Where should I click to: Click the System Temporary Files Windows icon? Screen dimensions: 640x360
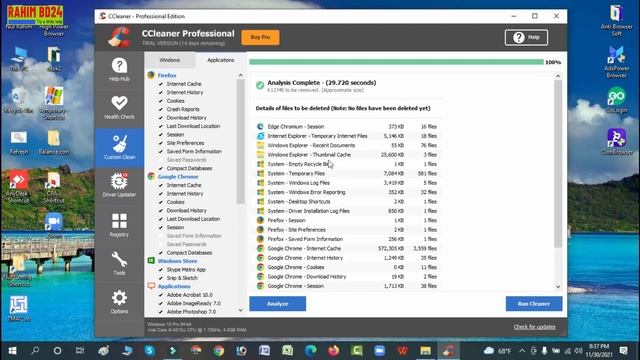click(260, 173)
